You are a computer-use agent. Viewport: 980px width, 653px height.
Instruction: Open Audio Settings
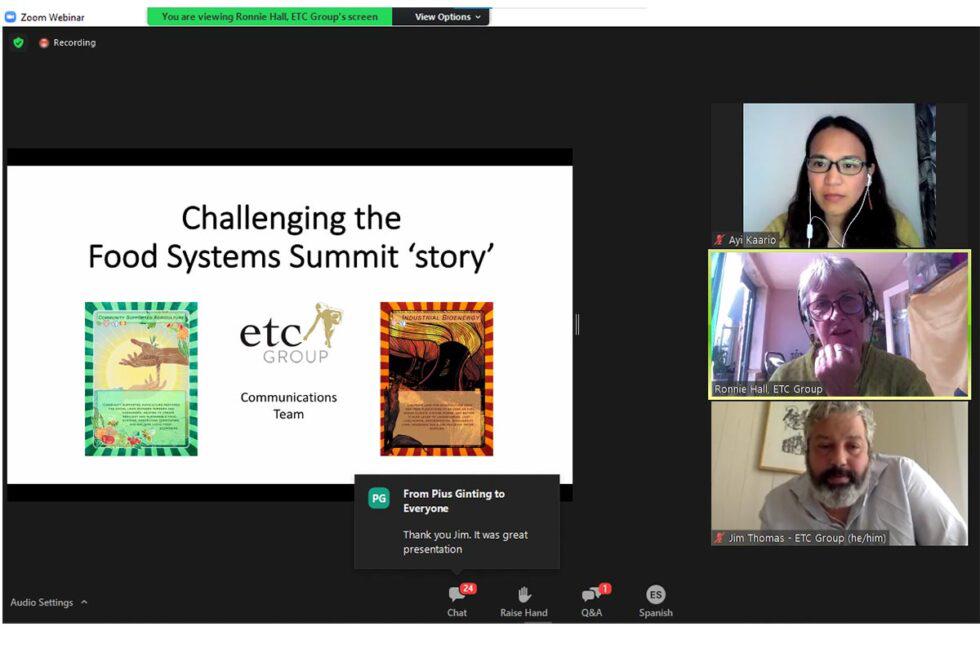pyautogui.click(x=41, y=602)
